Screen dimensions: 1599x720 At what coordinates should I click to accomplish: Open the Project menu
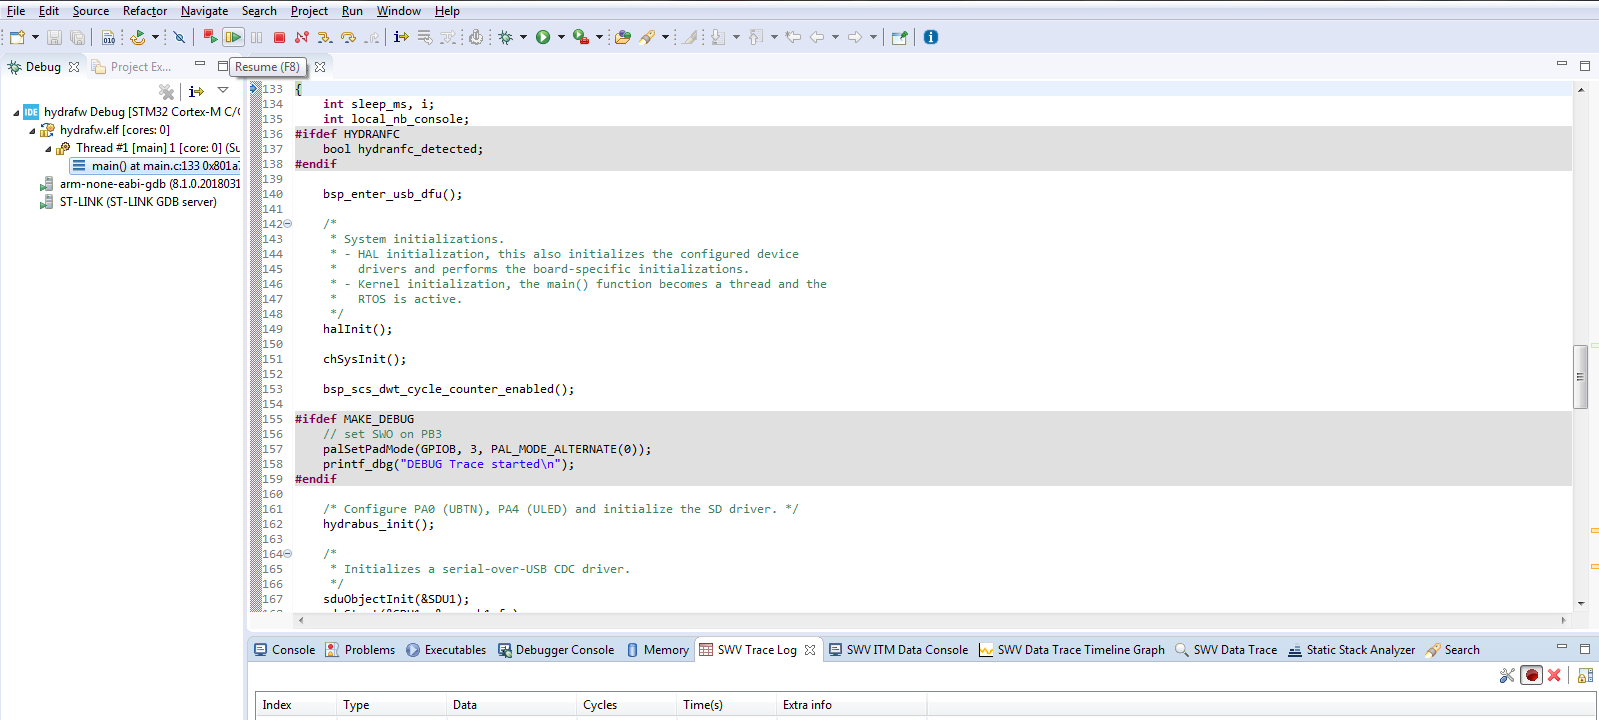click(x=309, y=11)
